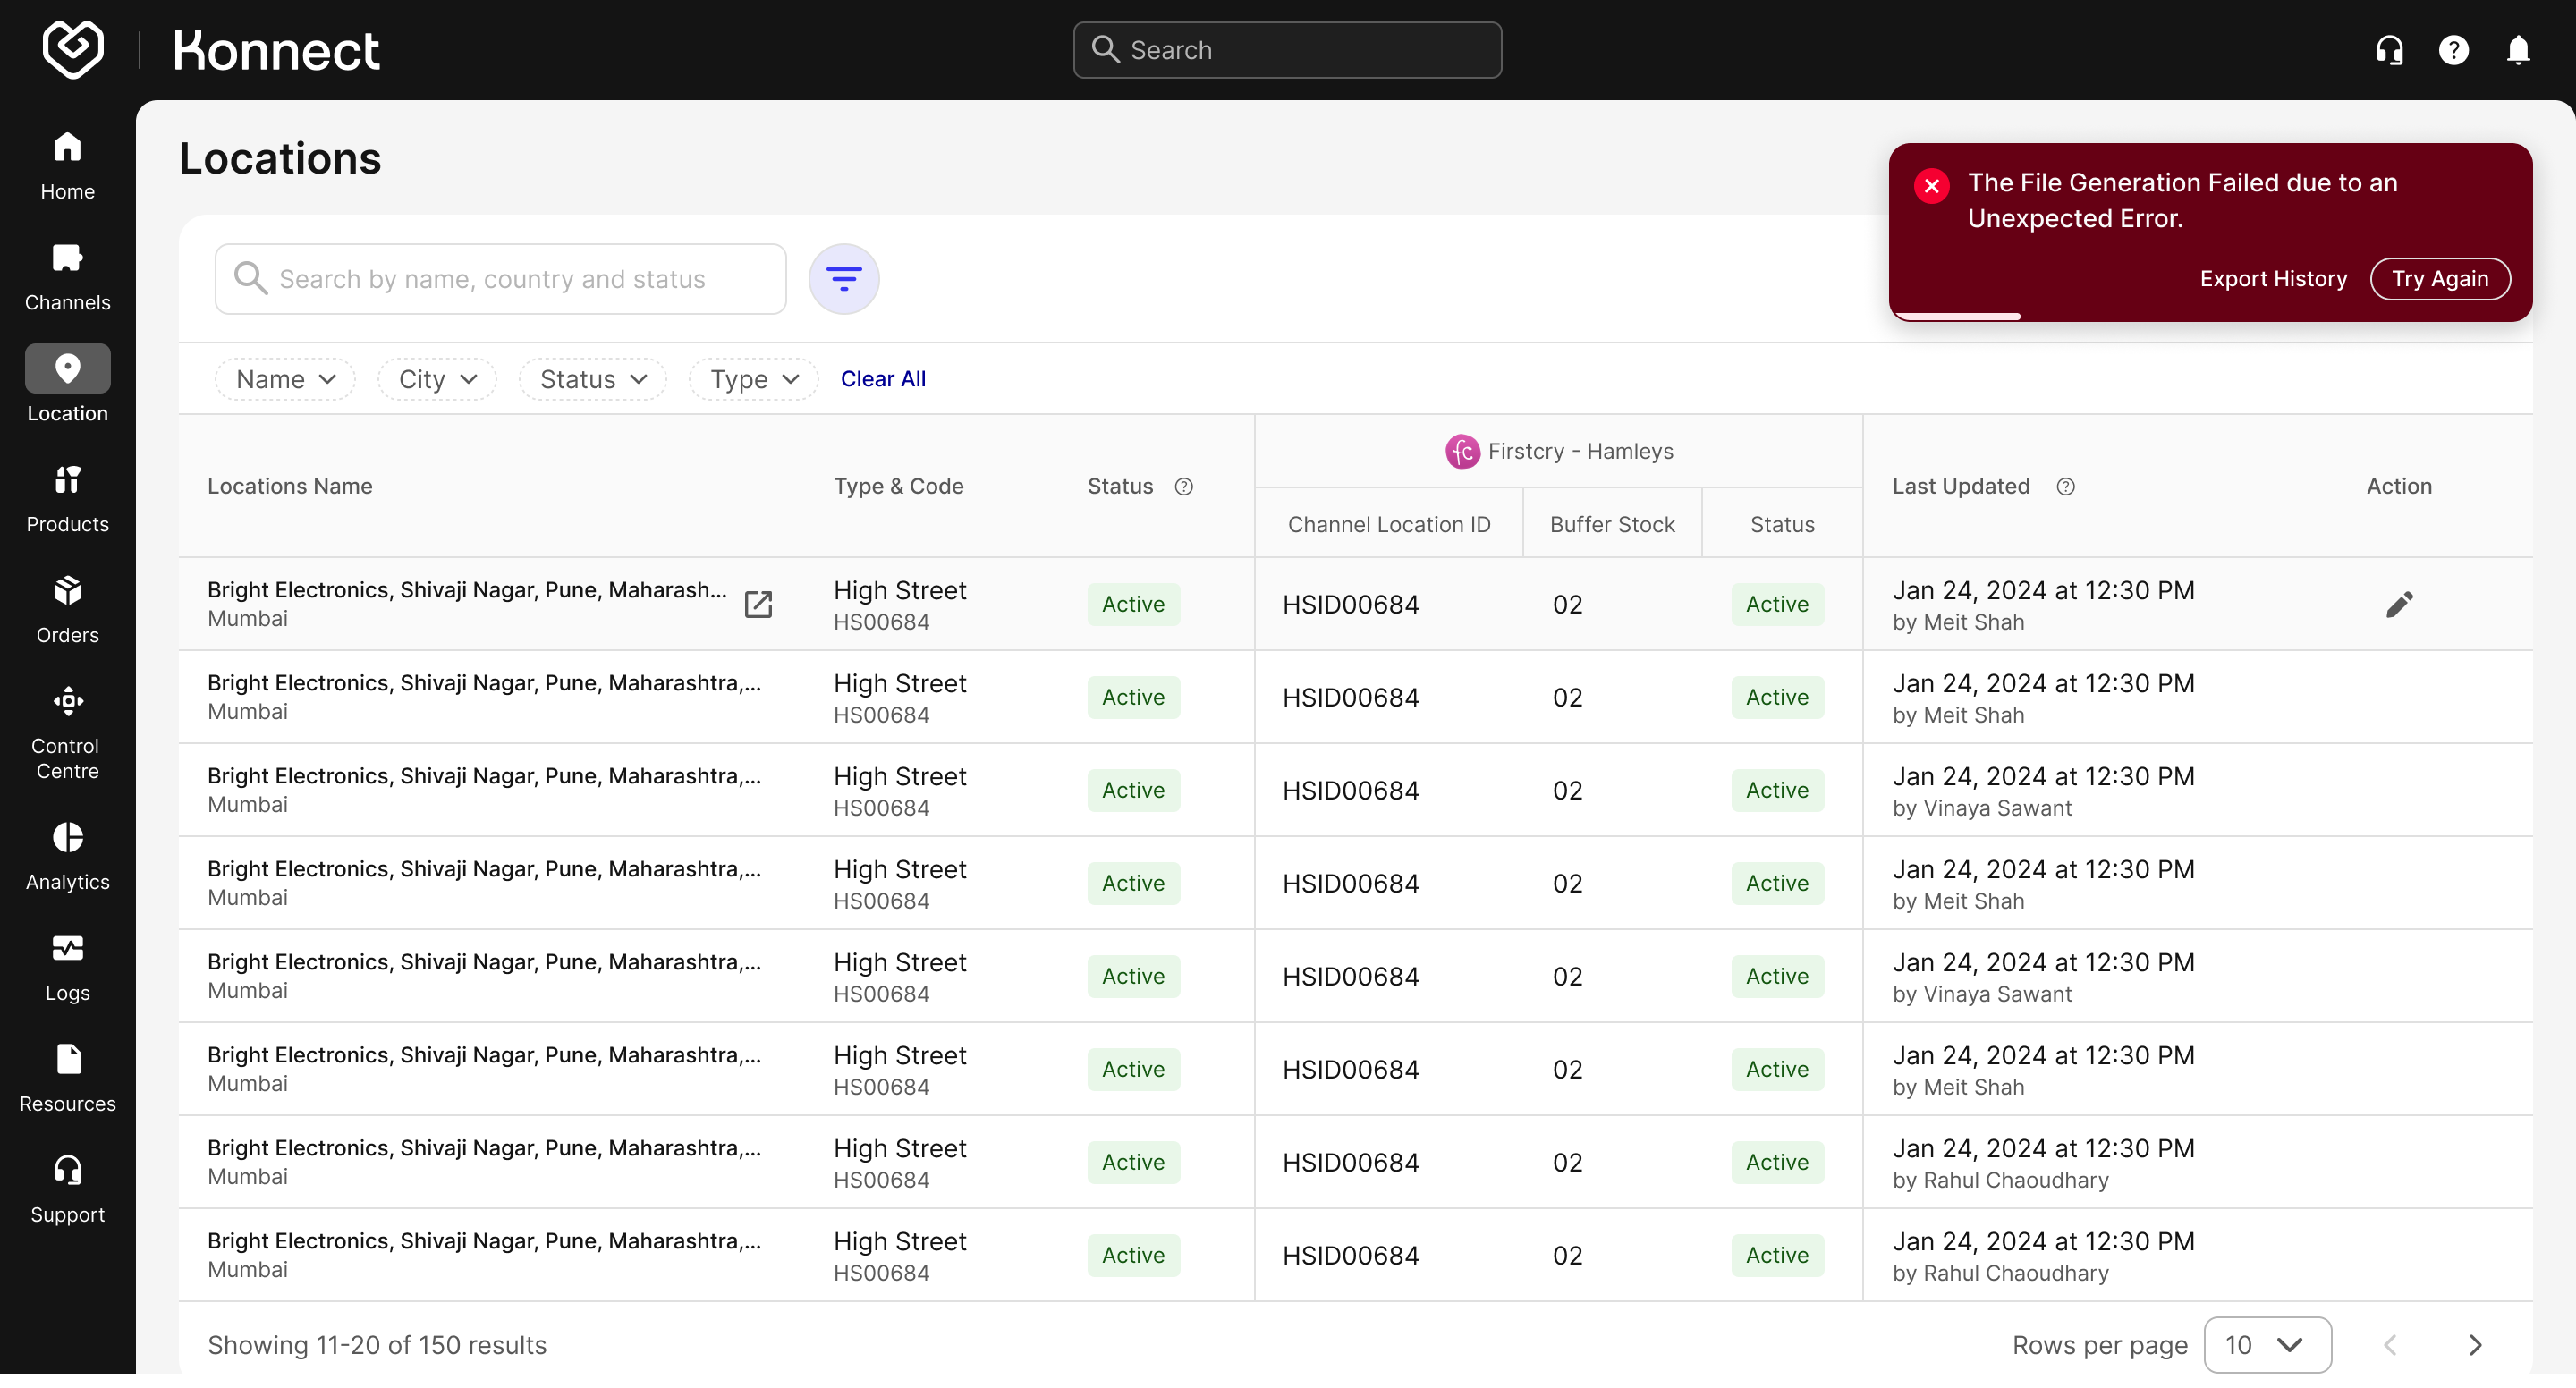Focus the global Search field
This screenshot has height=1388, width=2576.
1287,50
